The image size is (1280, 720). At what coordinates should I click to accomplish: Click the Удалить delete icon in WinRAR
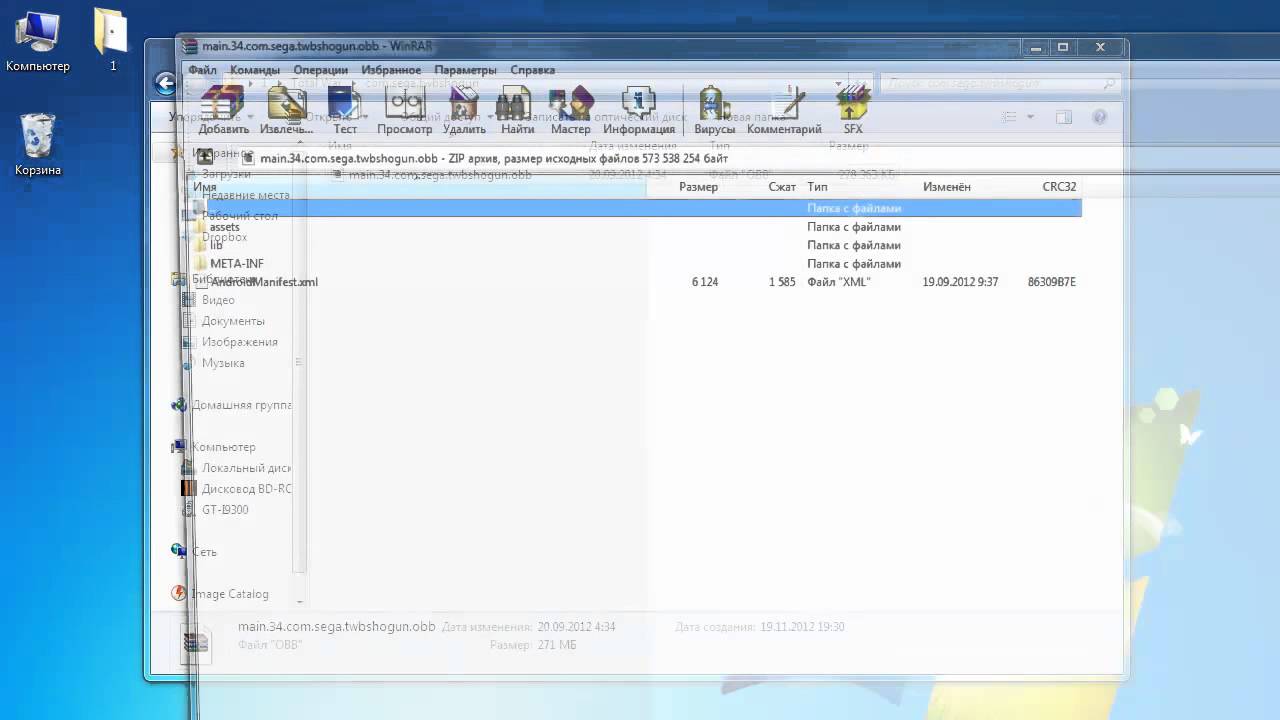[x=464, y=110]
